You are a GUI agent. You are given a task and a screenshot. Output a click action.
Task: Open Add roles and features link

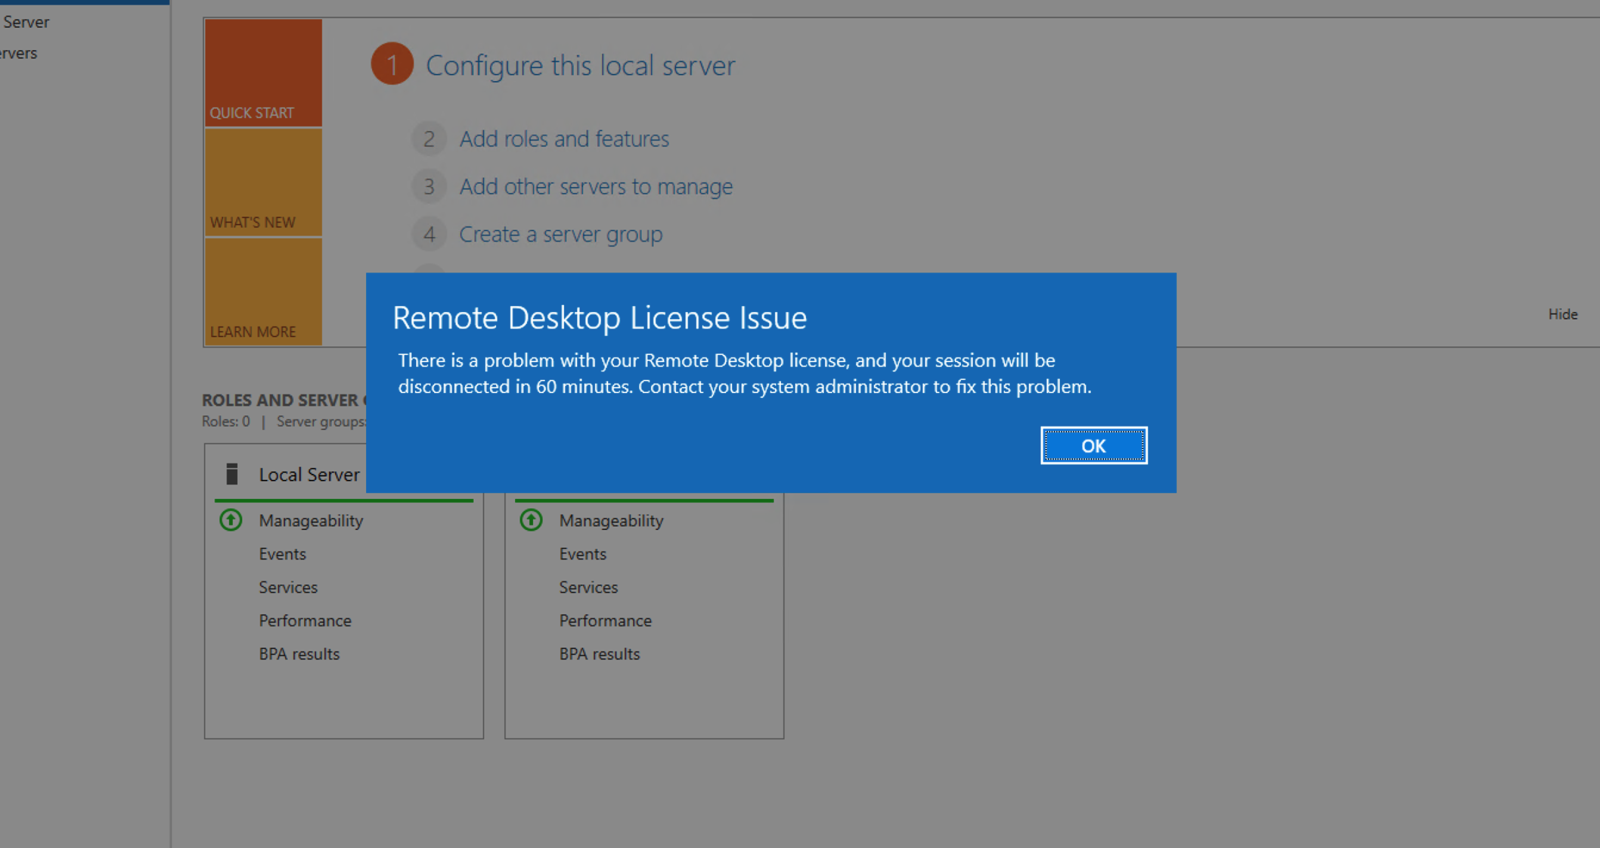[564, 139]
